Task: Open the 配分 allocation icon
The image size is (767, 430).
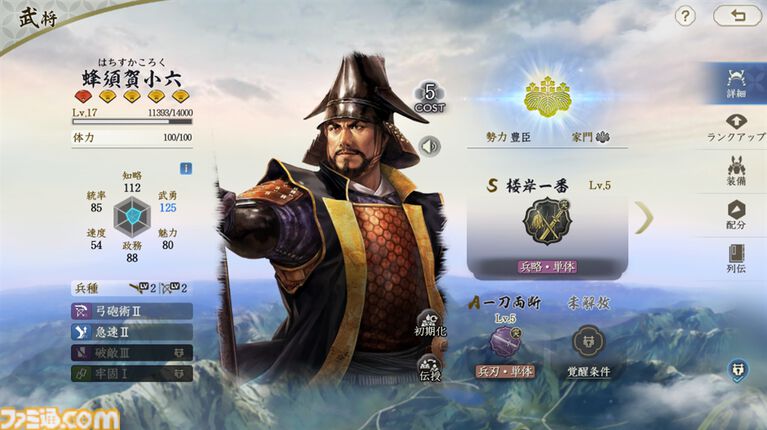Action: 736,215
